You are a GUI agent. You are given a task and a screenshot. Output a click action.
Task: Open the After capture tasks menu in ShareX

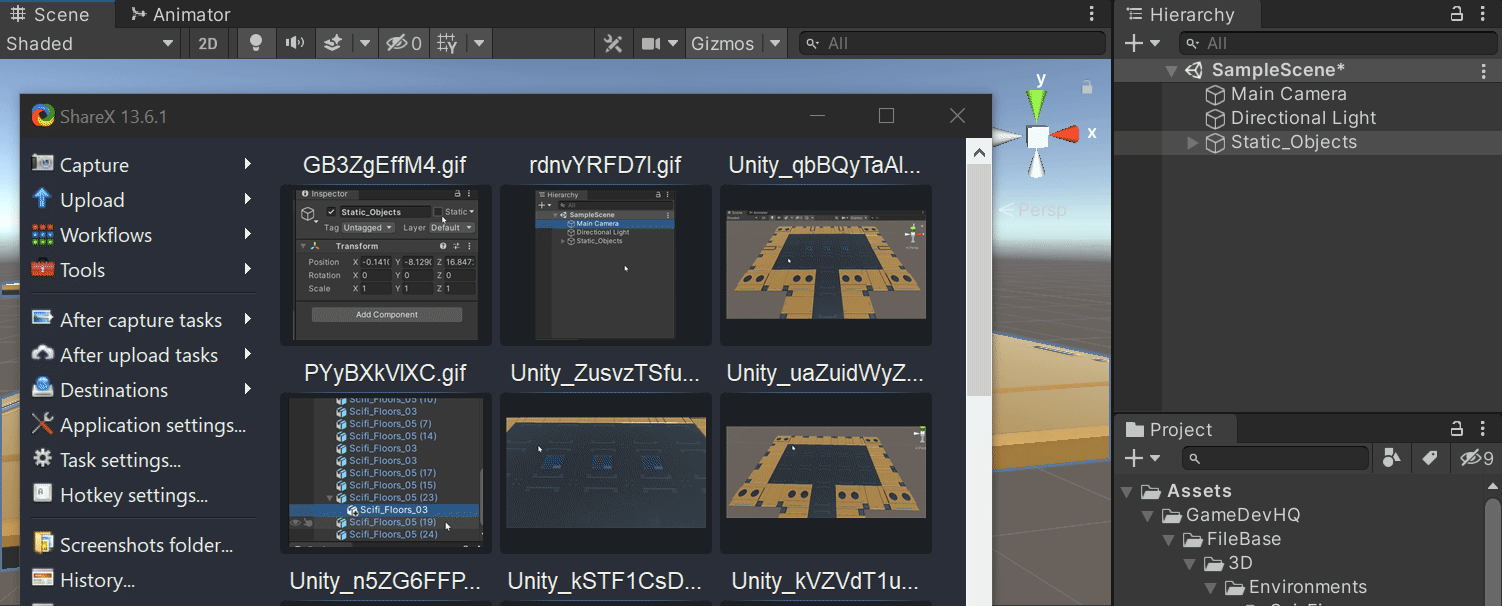[x=142, y=319]
